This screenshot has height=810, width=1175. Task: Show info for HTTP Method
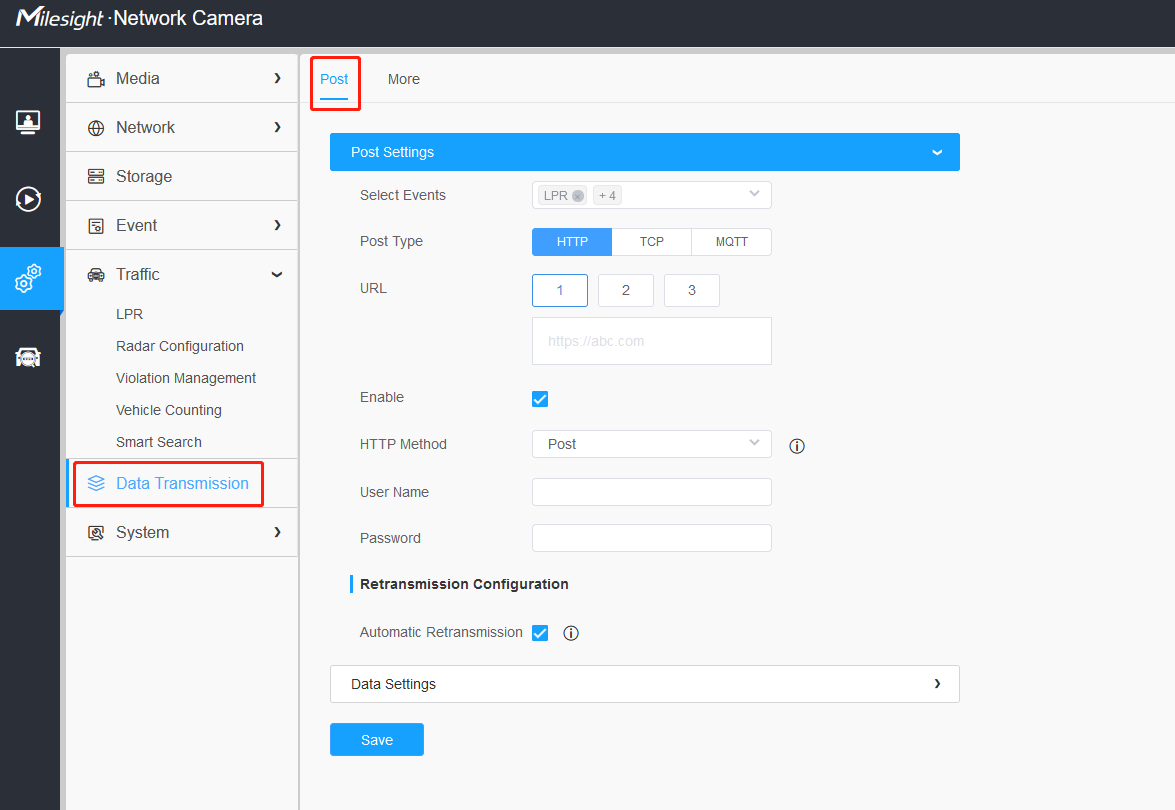797,447
